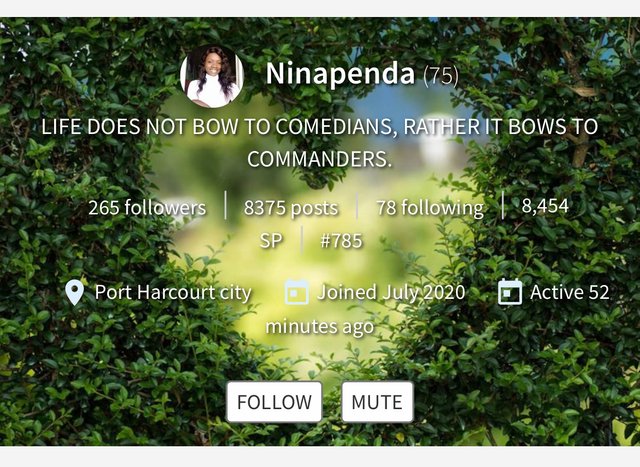Click the Ninapenda username heading

(340, 73)
